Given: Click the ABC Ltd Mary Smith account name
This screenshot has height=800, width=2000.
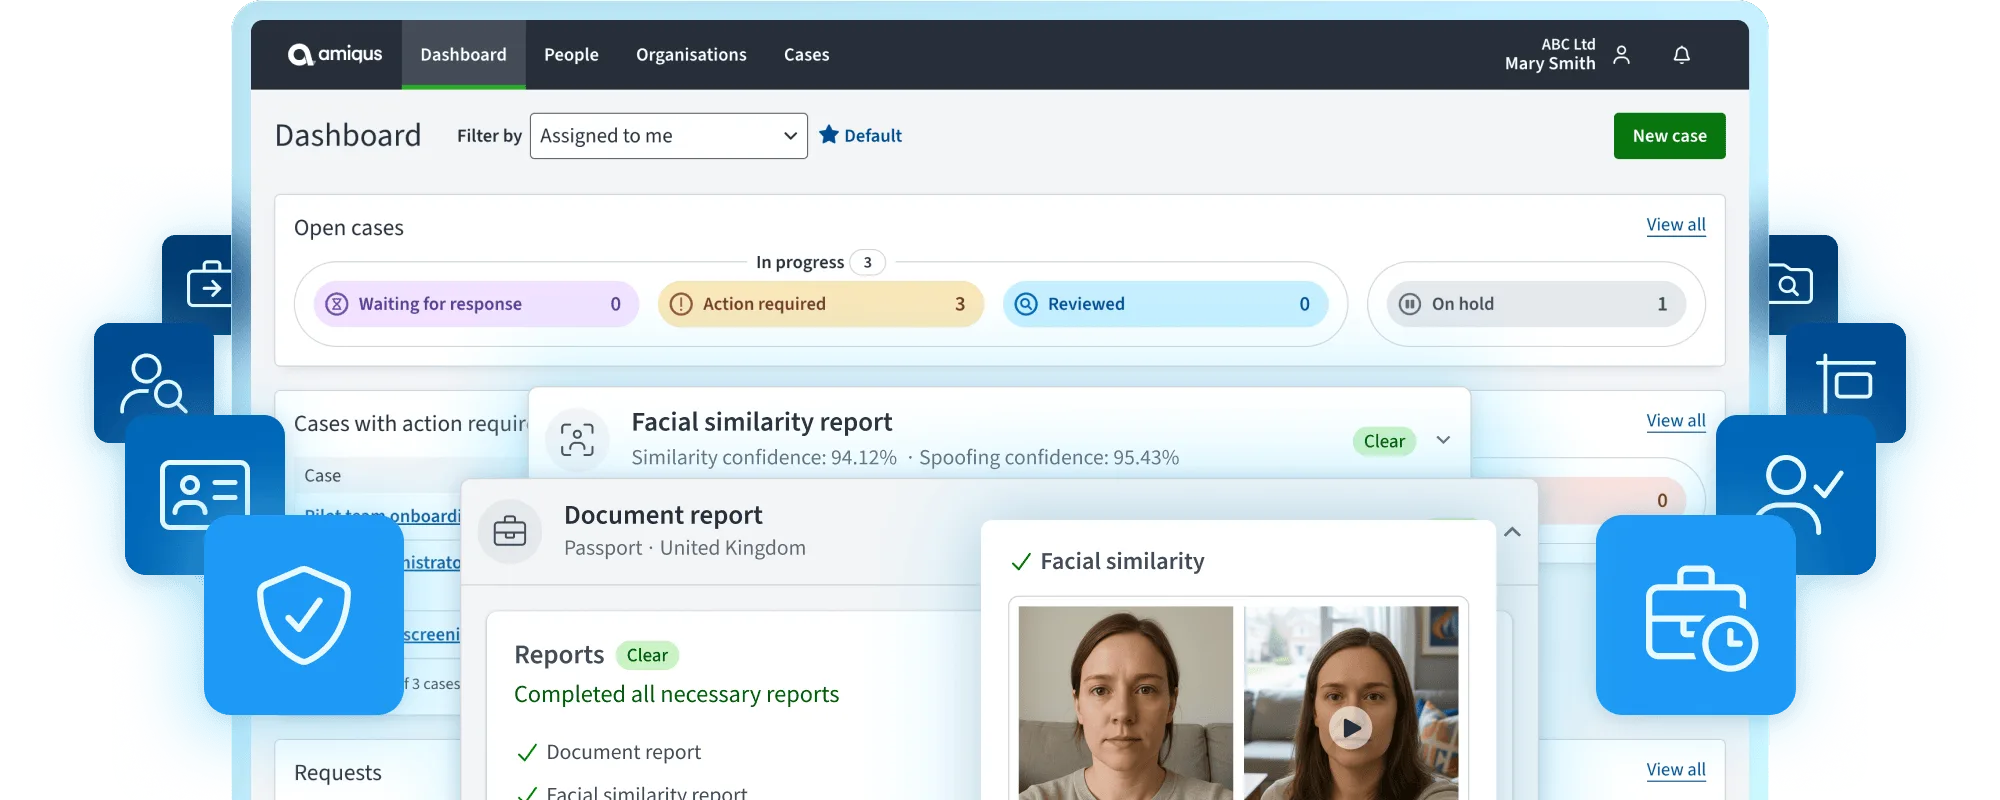Looking at the screenshot, I should (1550, 54).
